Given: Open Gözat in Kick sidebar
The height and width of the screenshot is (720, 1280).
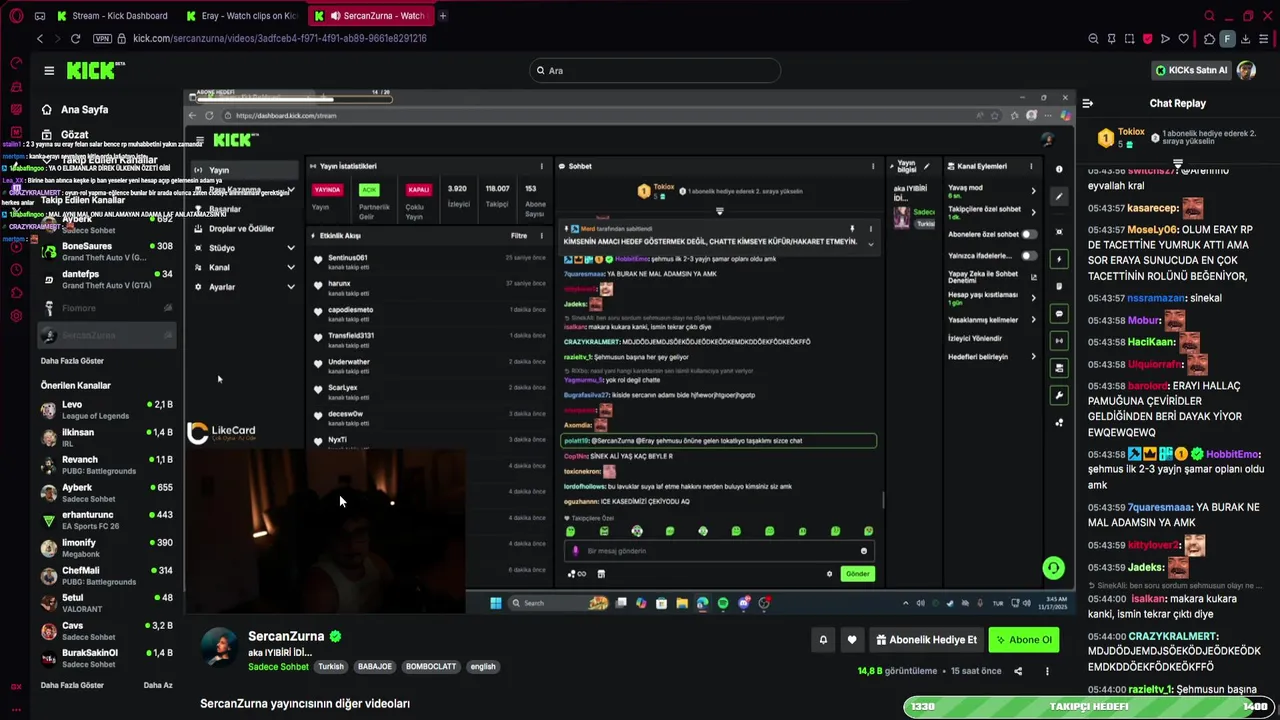Looking at the screenshot, I should coord(74,135).
